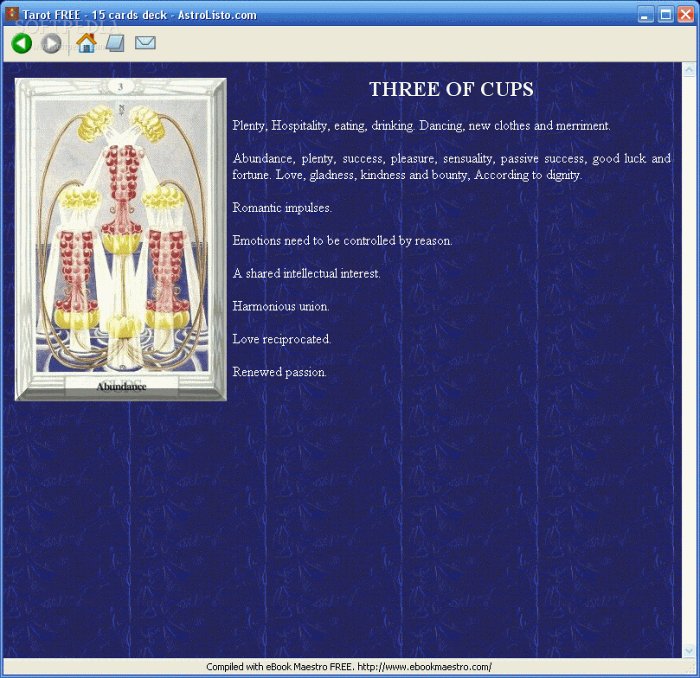The image size is (700, 678).
Task: Click the Three of Cups card image
Action: tap(121, 239)
